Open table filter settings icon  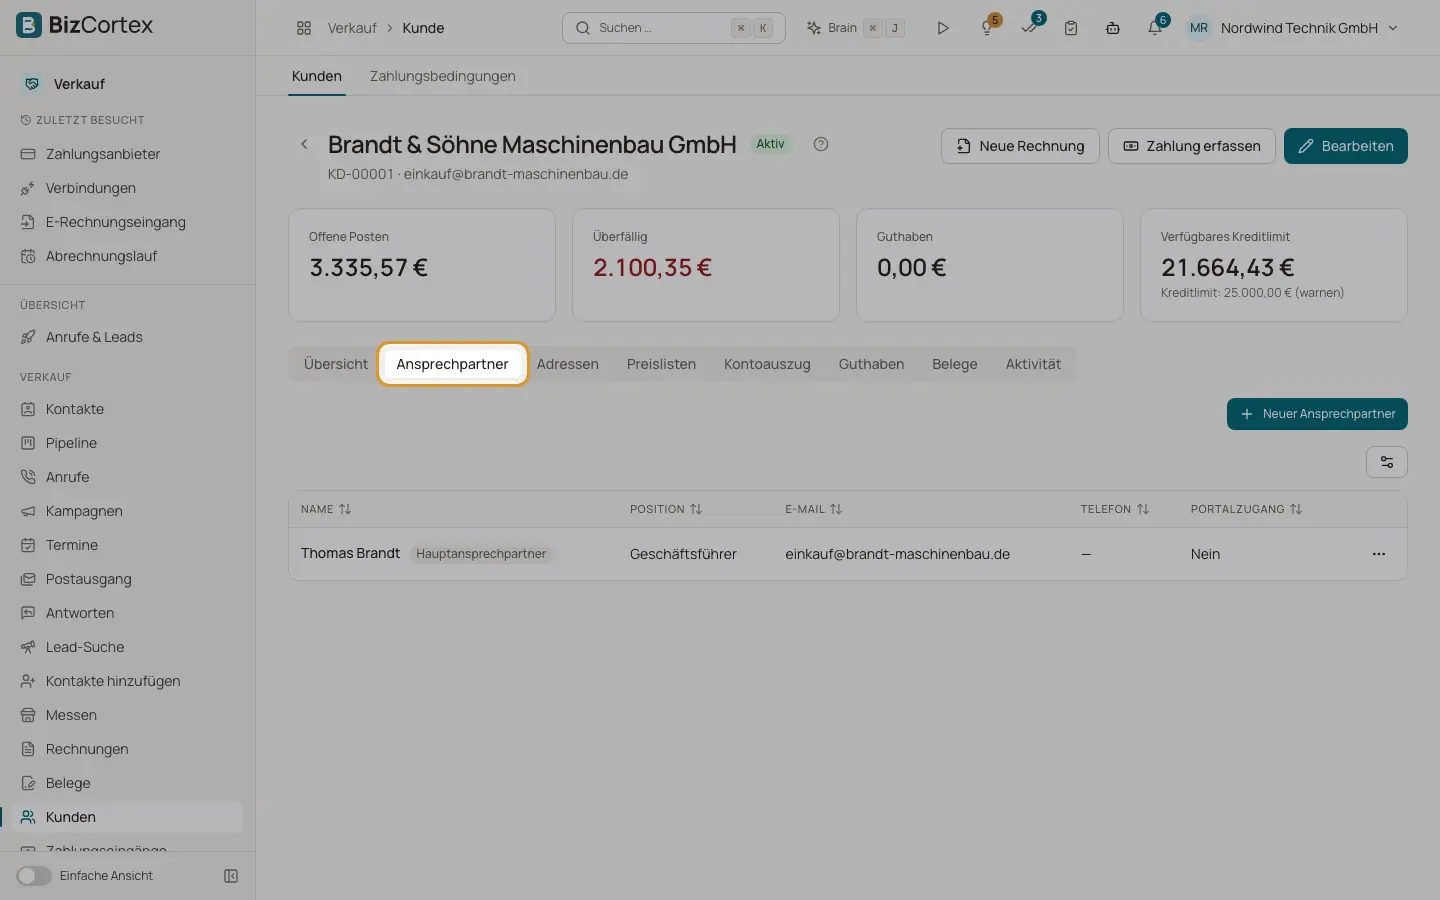tap(1387, 462)
